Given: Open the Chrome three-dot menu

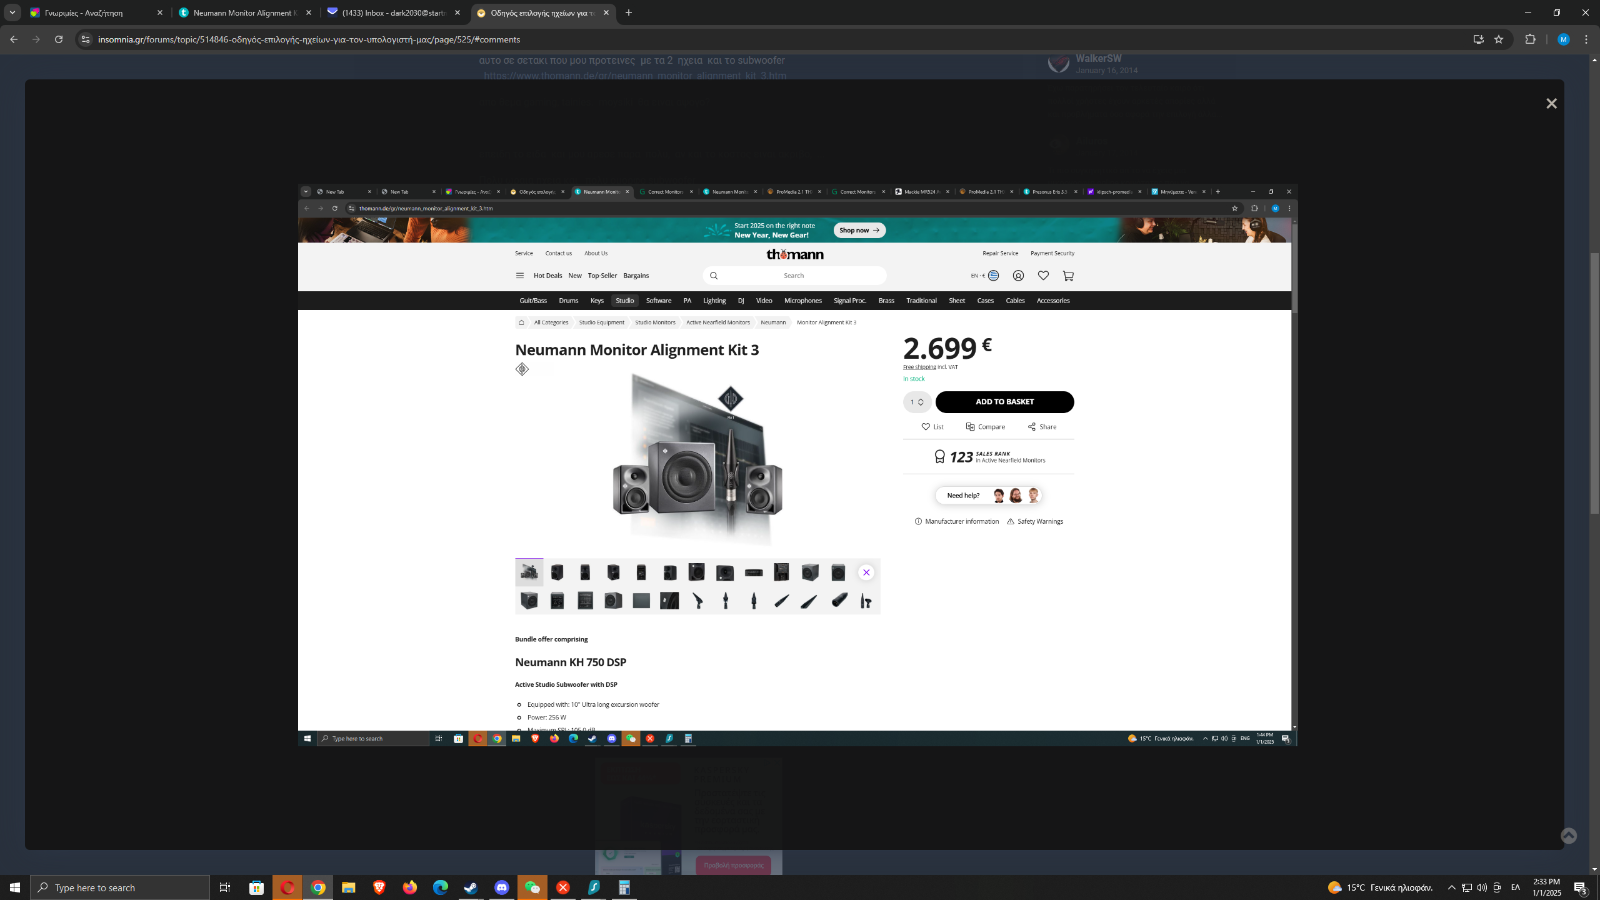Looking at the screenshot, I should coord(1586,39).
